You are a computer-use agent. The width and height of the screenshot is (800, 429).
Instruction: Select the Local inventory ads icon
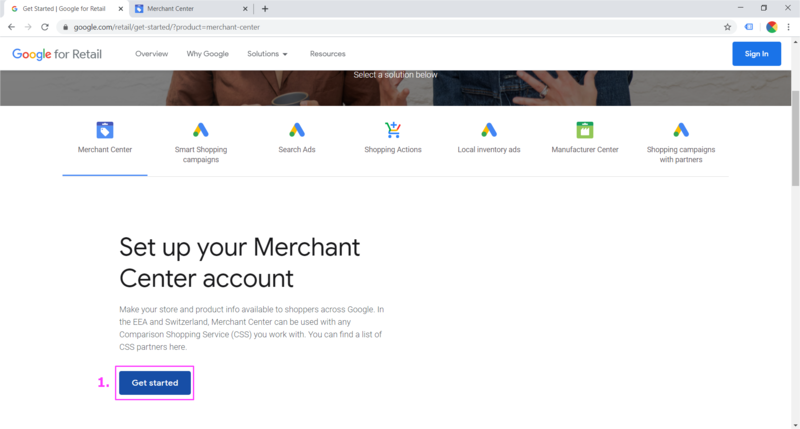click(489, 130)
